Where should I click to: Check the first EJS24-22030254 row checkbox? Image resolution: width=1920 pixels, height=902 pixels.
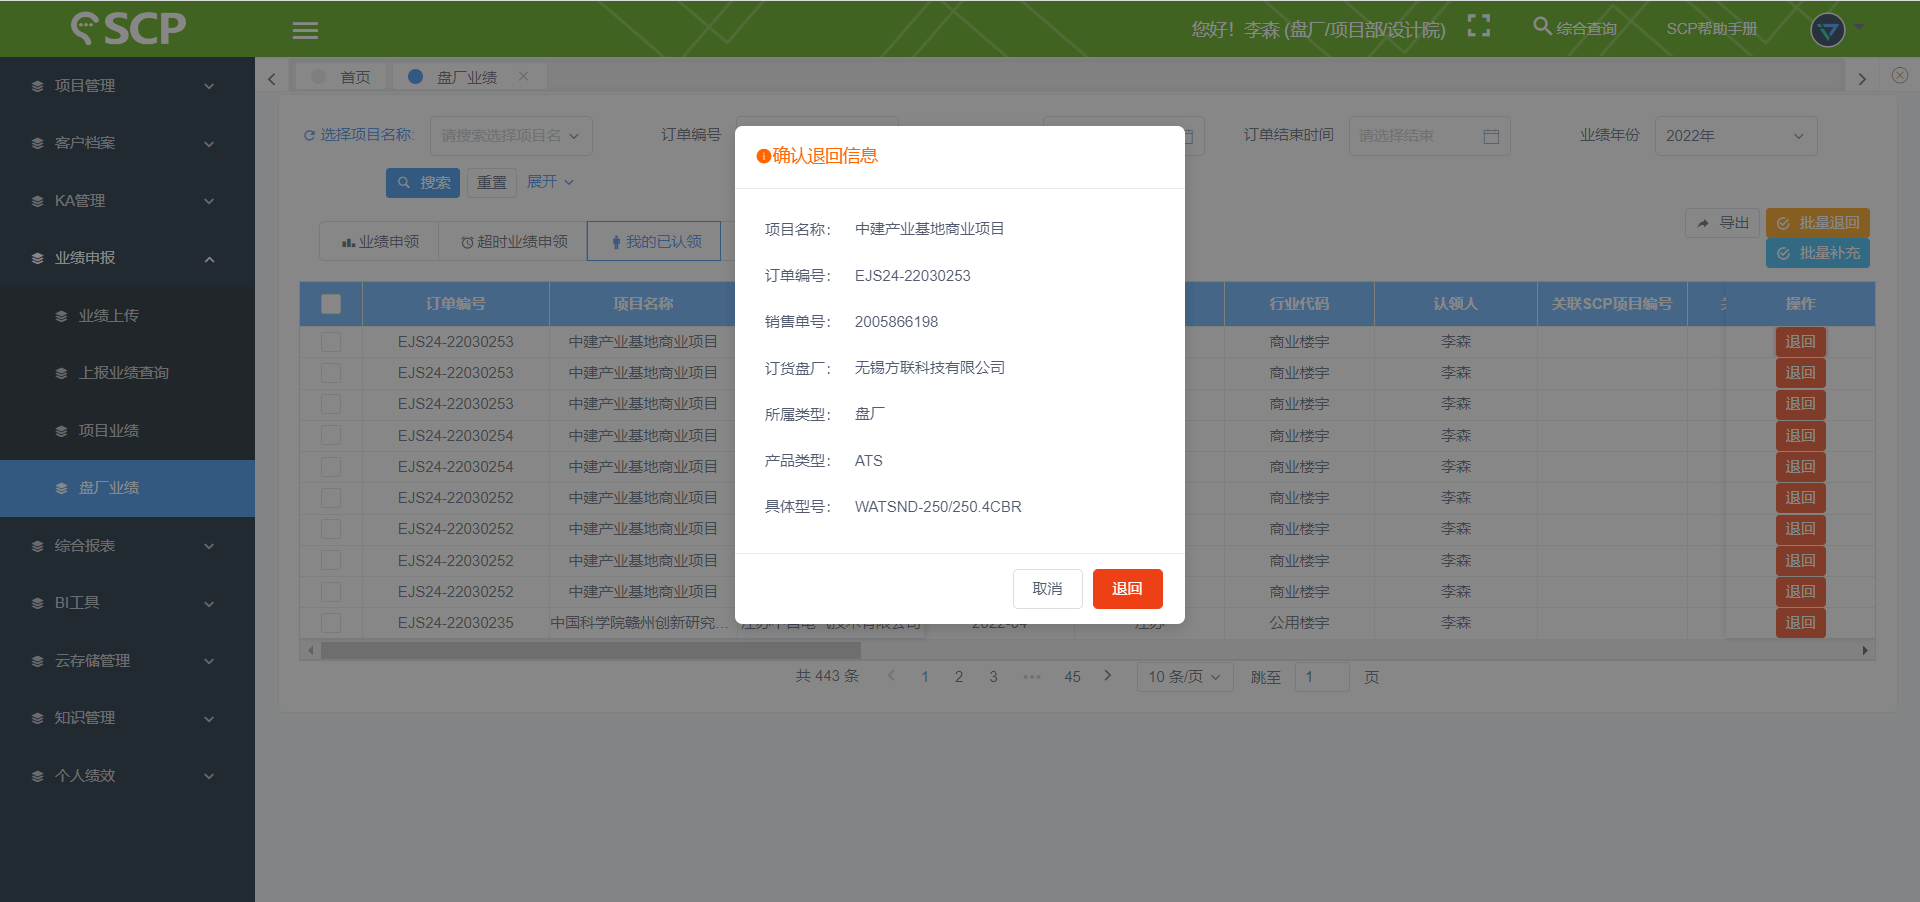[x=331, y=436]
